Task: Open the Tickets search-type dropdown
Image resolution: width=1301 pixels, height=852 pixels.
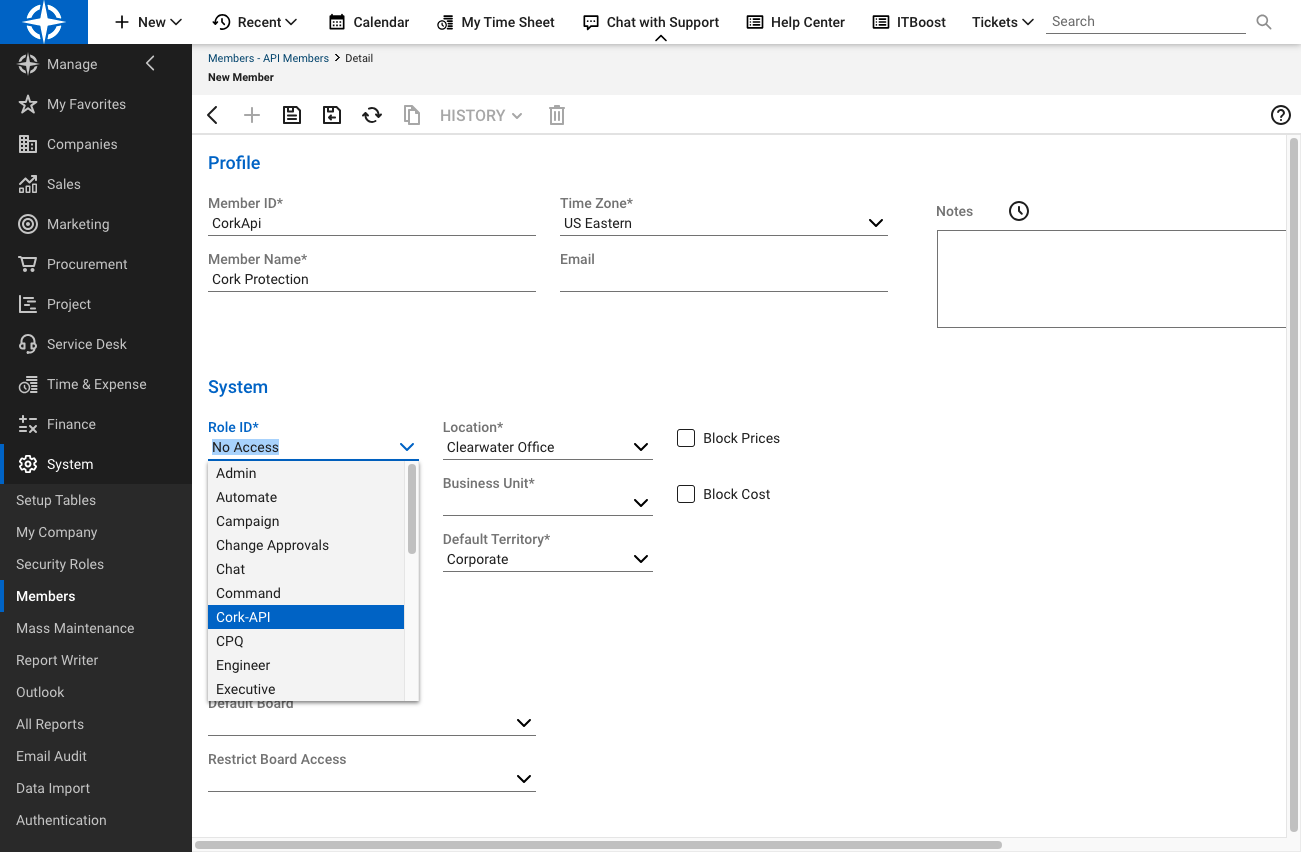Action: (1003, 22)
